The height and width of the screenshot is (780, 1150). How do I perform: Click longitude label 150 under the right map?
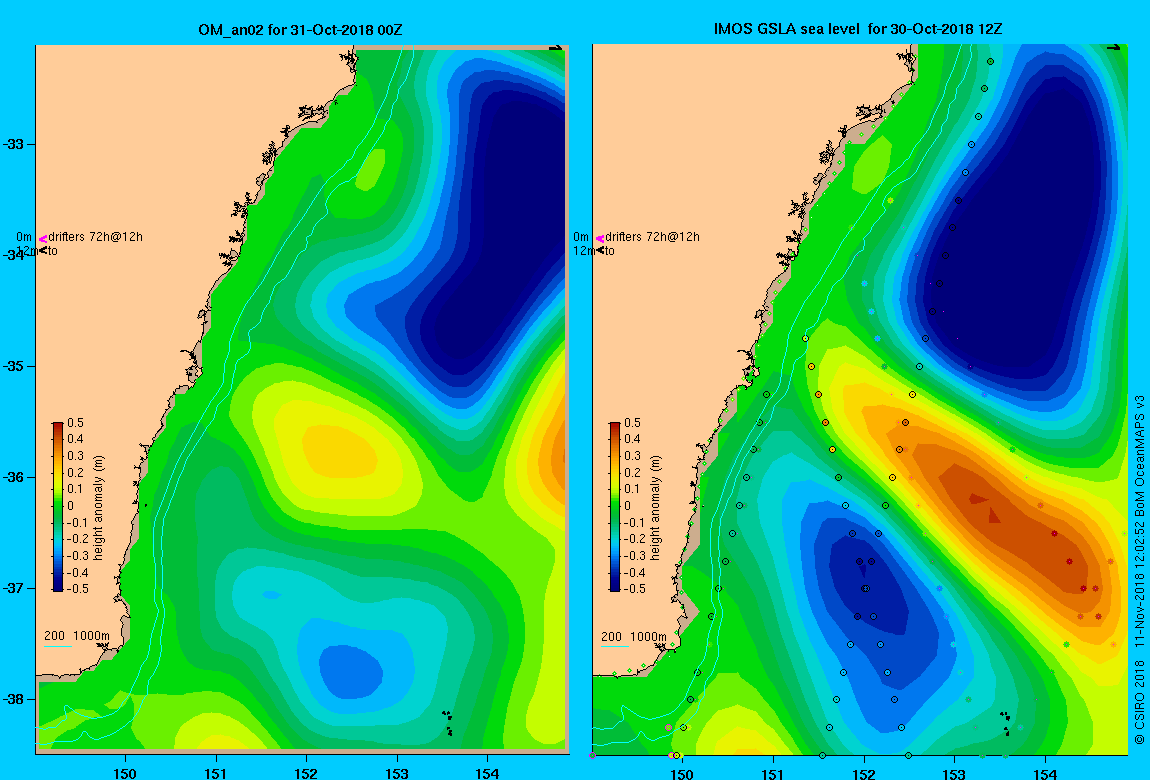[x=682, y=773]
